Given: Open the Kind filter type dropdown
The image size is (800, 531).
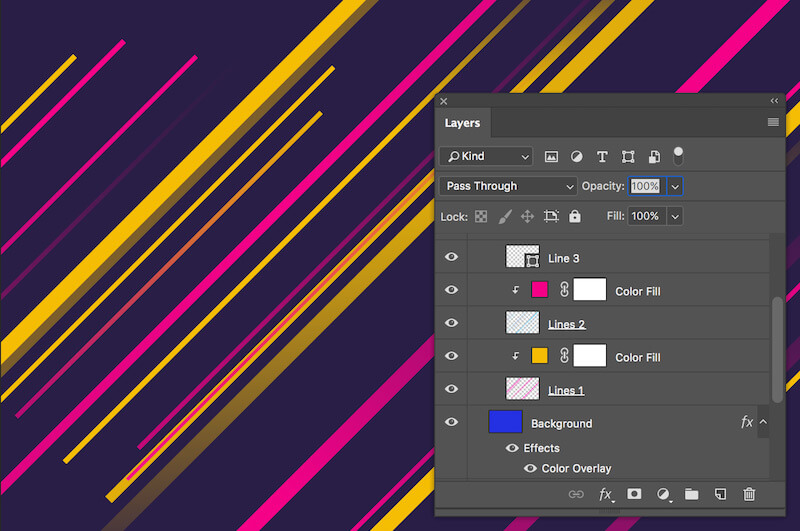Looking at the screenshot, I should tap(486, 157).
